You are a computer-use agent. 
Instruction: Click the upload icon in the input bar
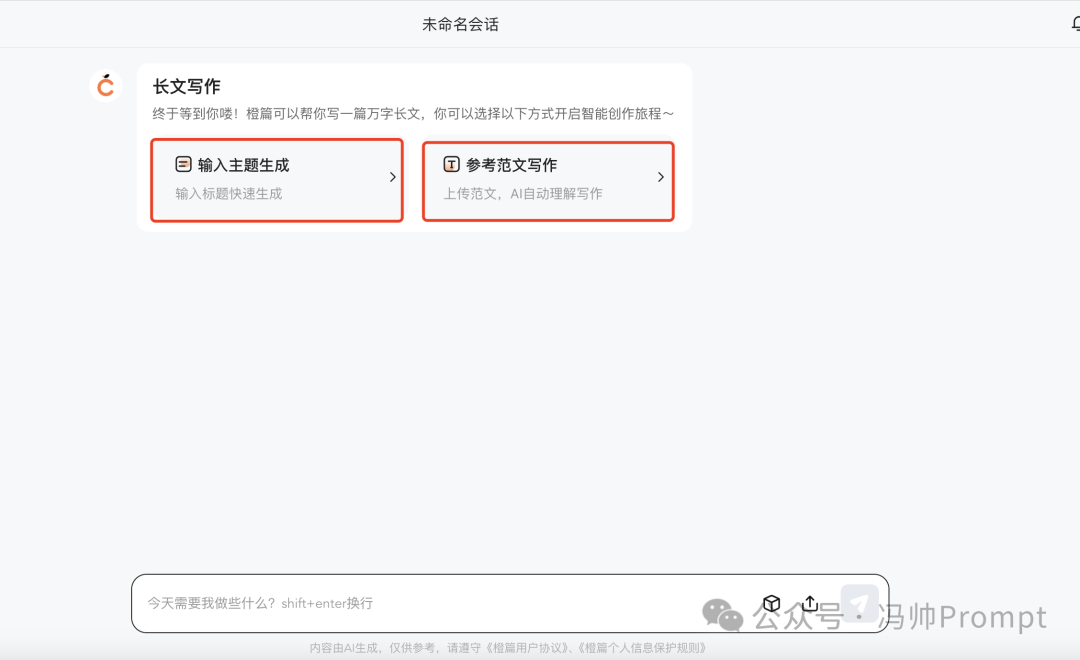pyautogui.click(x=810, y=603)
